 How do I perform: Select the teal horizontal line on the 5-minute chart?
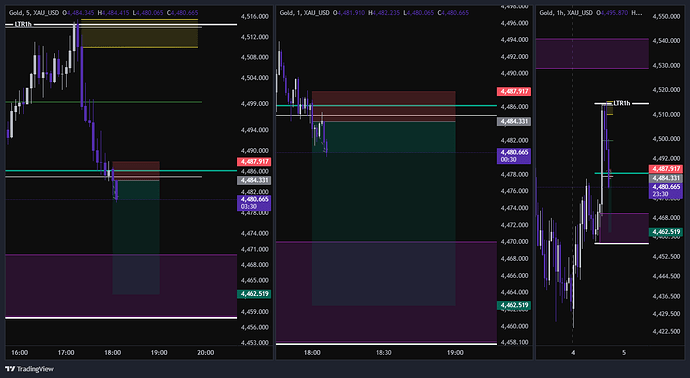point(121,171)
